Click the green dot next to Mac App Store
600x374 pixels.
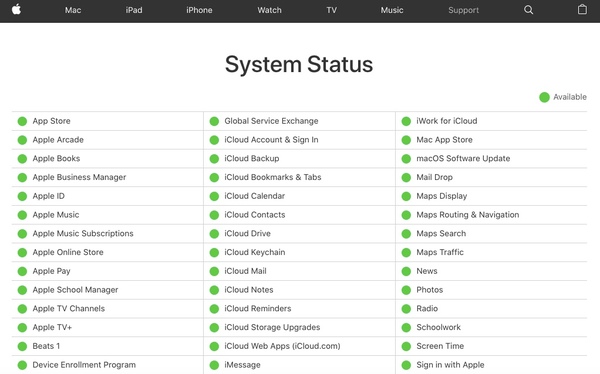pyautogui.click(x=406, y=140)
